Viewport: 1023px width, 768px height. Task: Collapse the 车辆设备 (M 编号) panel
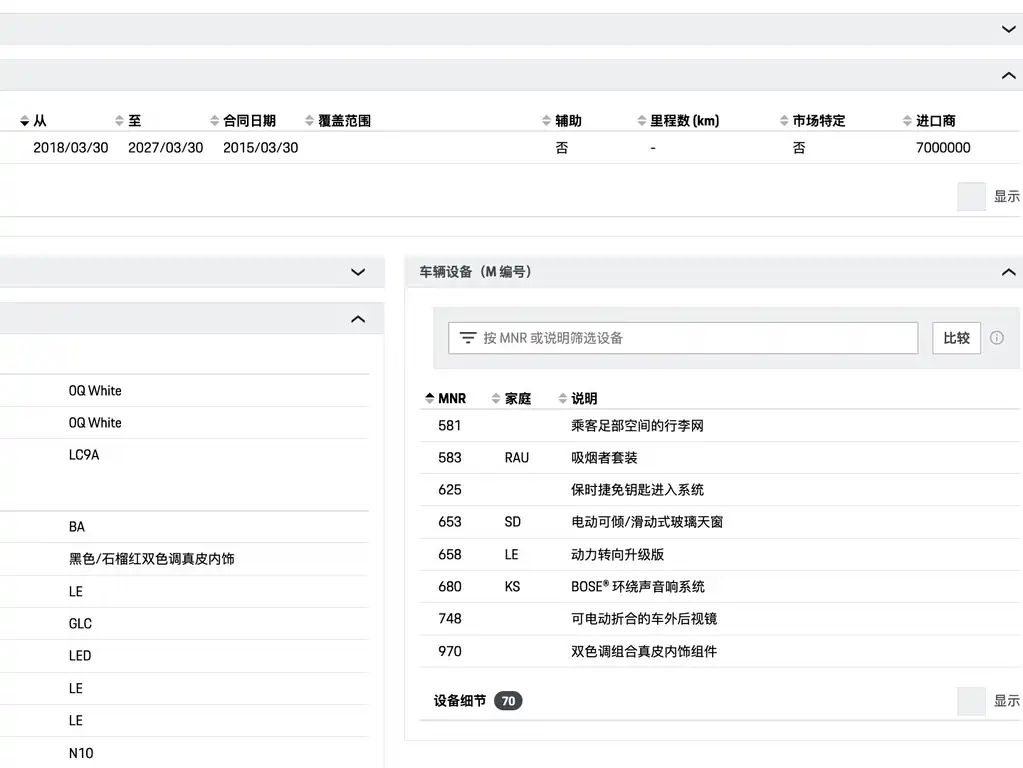coord(1008,272)
